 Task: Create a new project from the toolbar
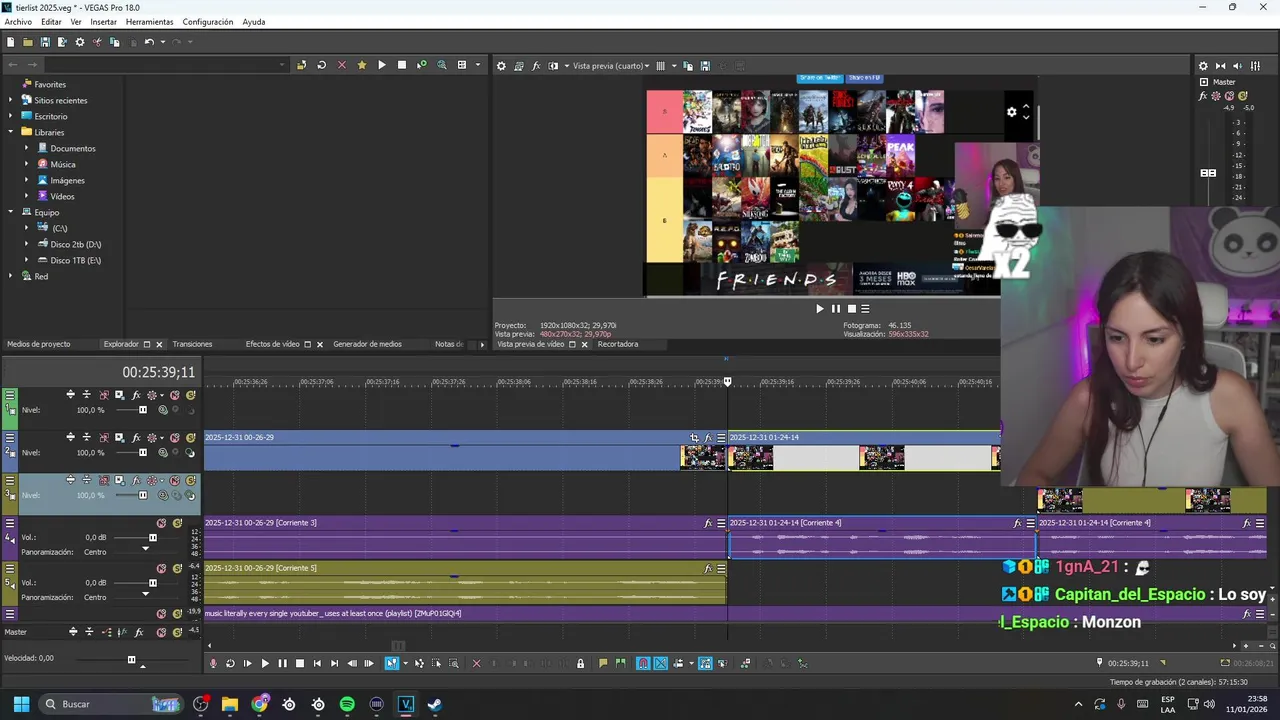[x=10, y=42]
